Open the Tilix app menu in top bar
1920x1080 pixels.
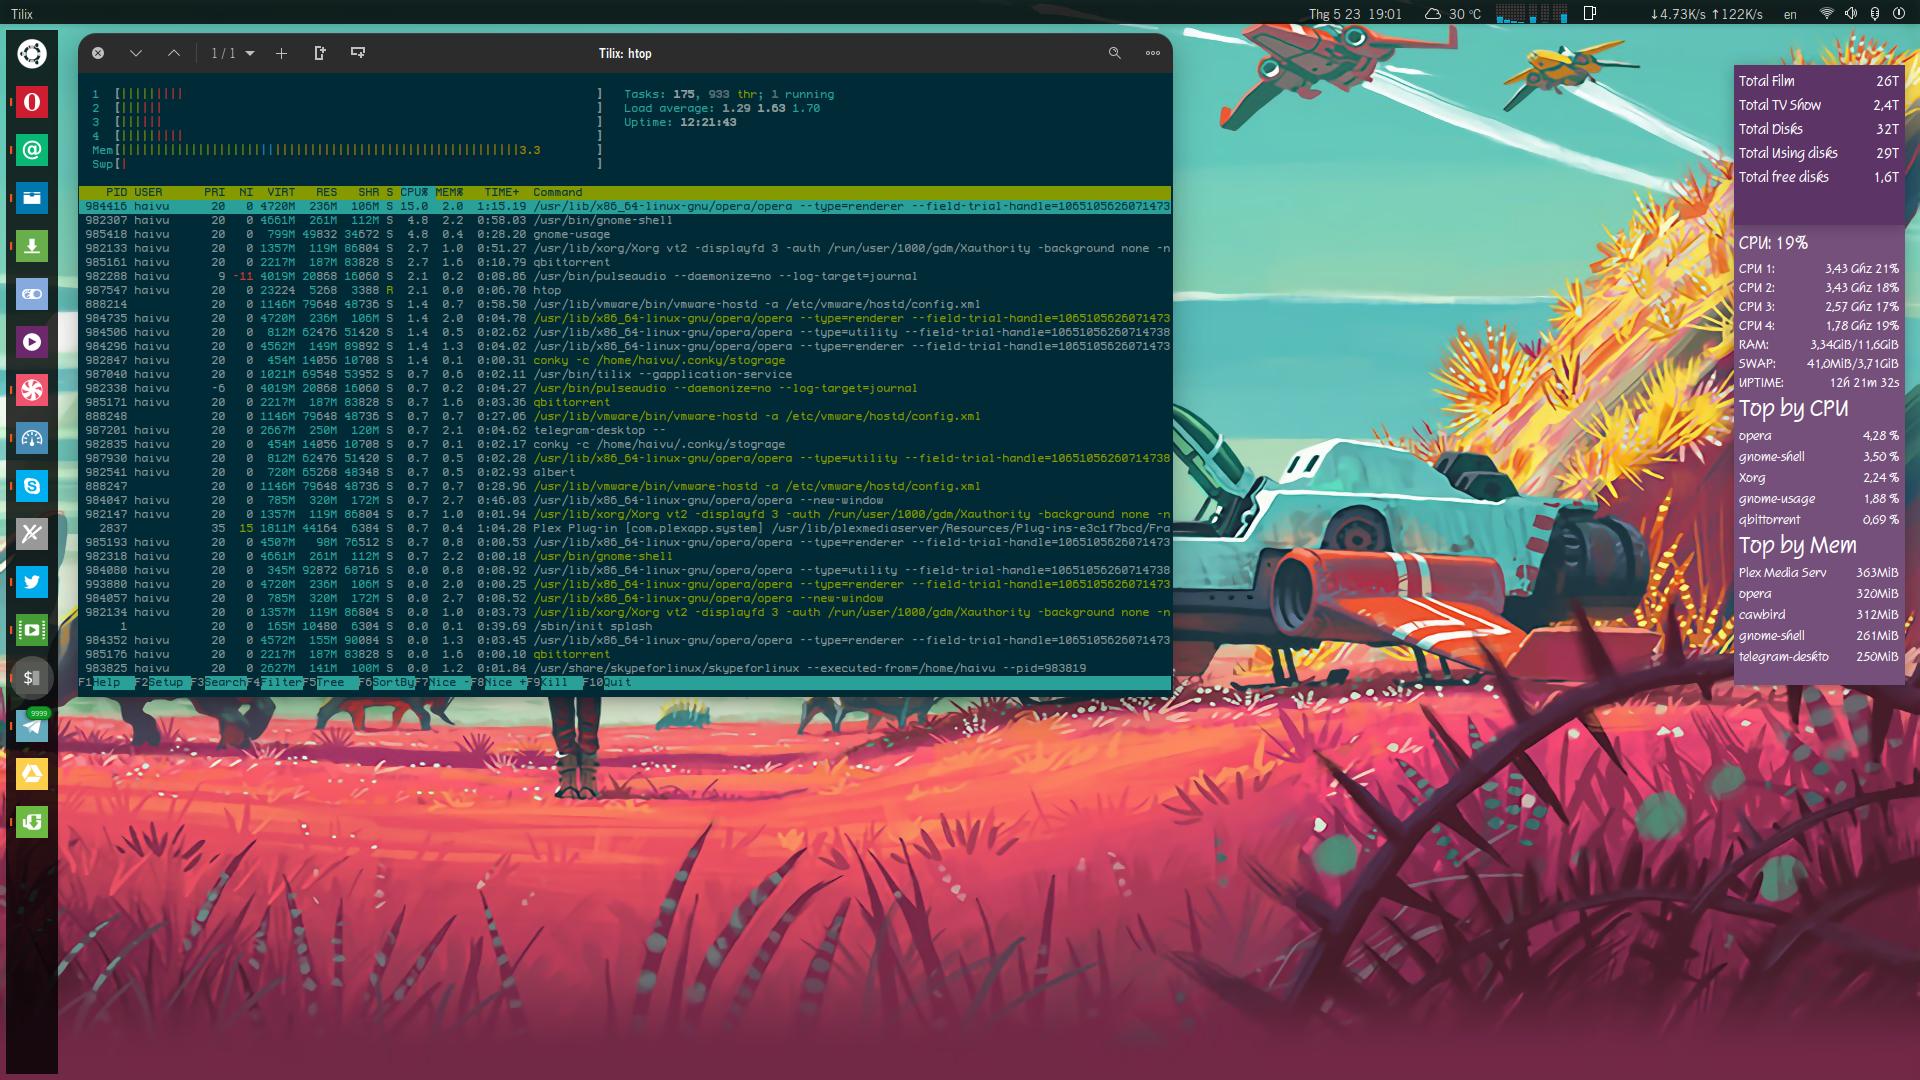pos(22,14)
